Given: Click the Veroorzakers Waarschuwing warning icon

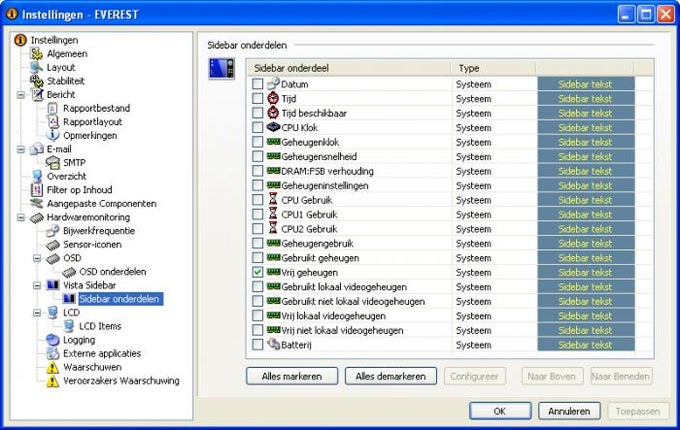Looking at the screenshot, I should (52, 381).
